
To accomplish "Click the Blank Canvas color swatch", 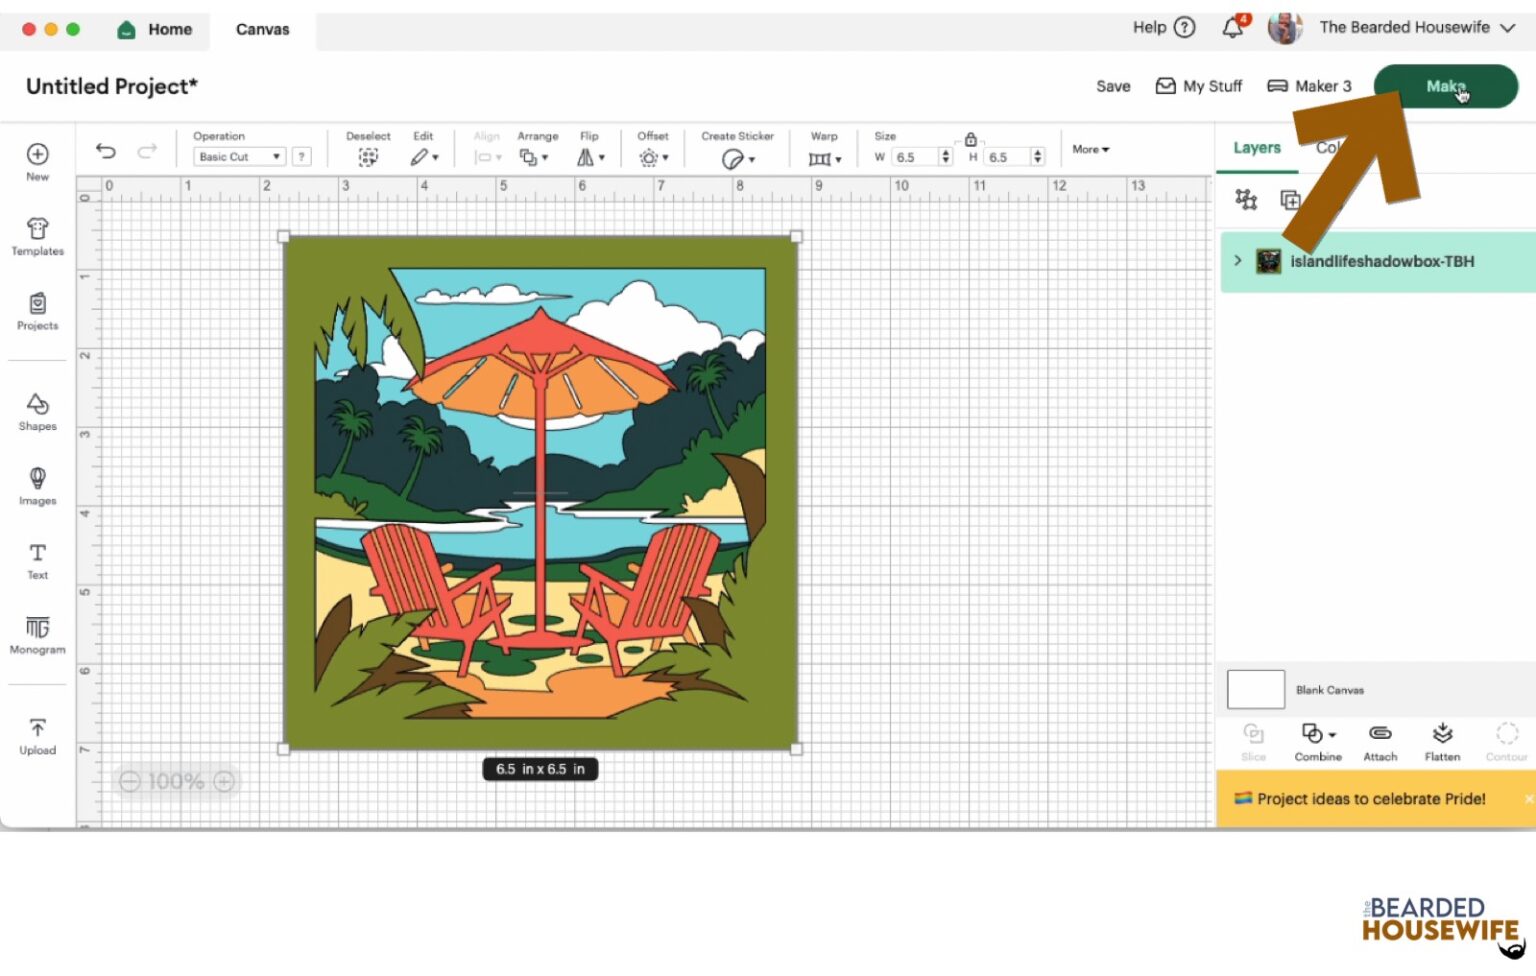I will (1255, 689).
